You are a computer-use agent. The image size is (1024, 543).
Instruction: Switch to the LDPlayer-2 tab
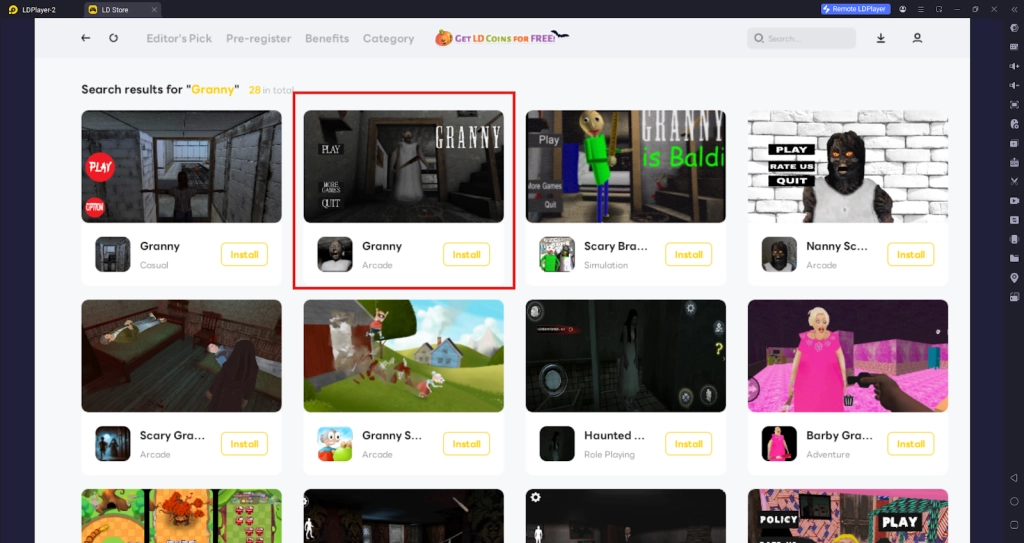pos(32,9)
